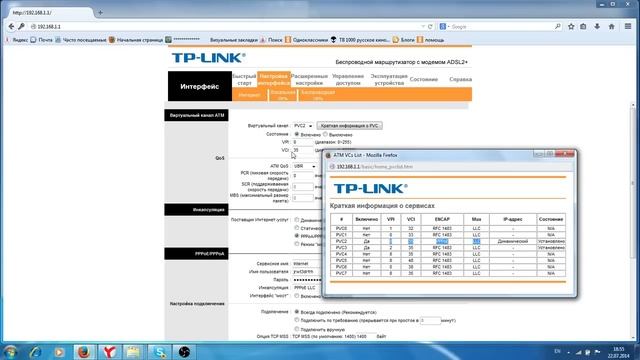The height and width of the screenshot is (360, 640).
Task: Expand the ATM QoS UBR dropdown
Action: [304, 166]
